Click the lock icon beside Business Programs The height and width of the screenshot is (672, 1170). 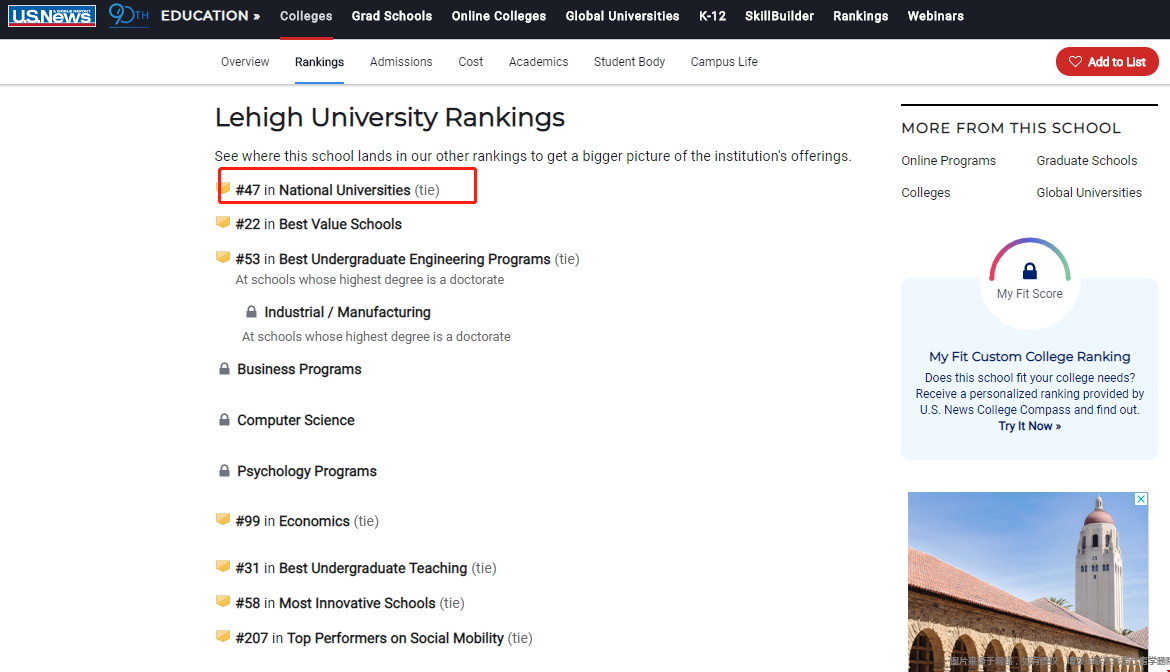coord(224,369)
